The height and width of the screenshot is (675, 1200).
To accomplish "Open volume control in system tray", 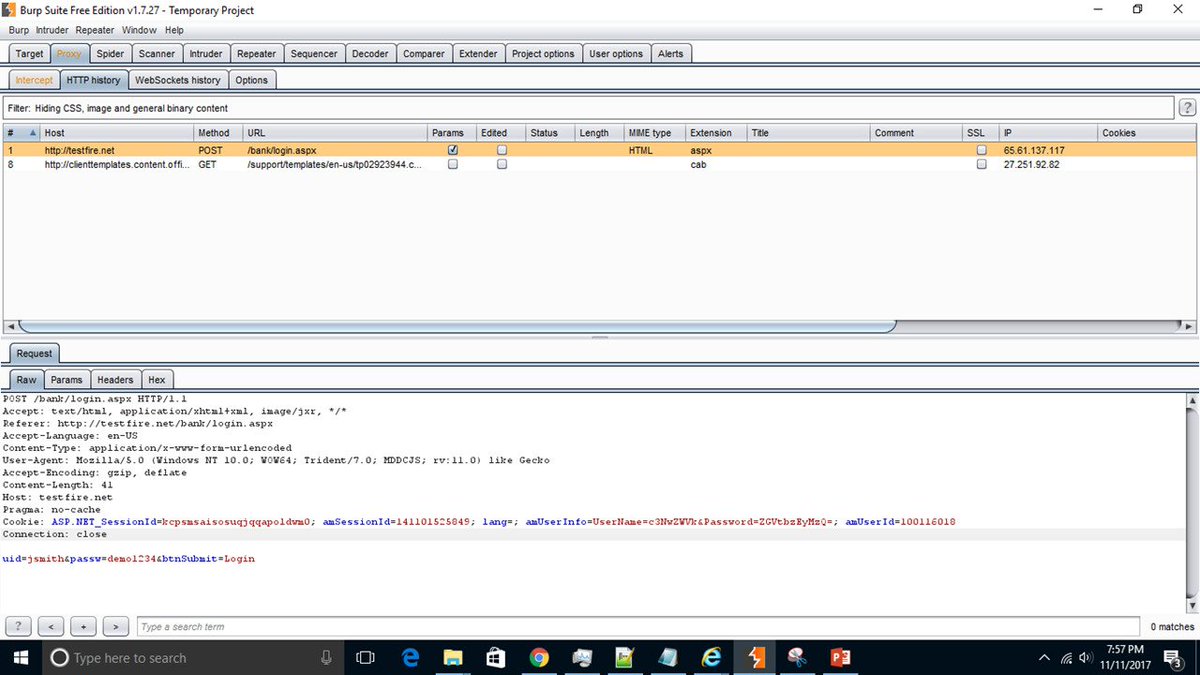I will (1085, 657).
